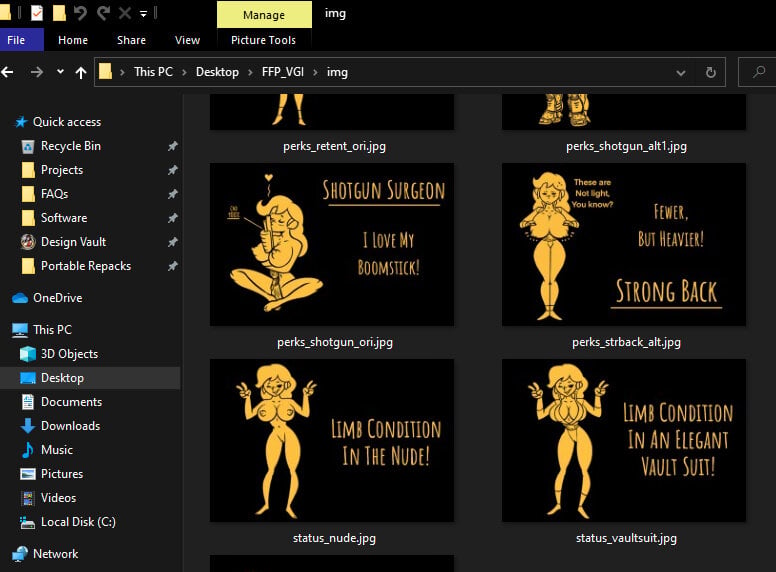This screenshot has height=572, width=776.
Task: Select This PC in navigation pane
Action: tap(52, 330)
